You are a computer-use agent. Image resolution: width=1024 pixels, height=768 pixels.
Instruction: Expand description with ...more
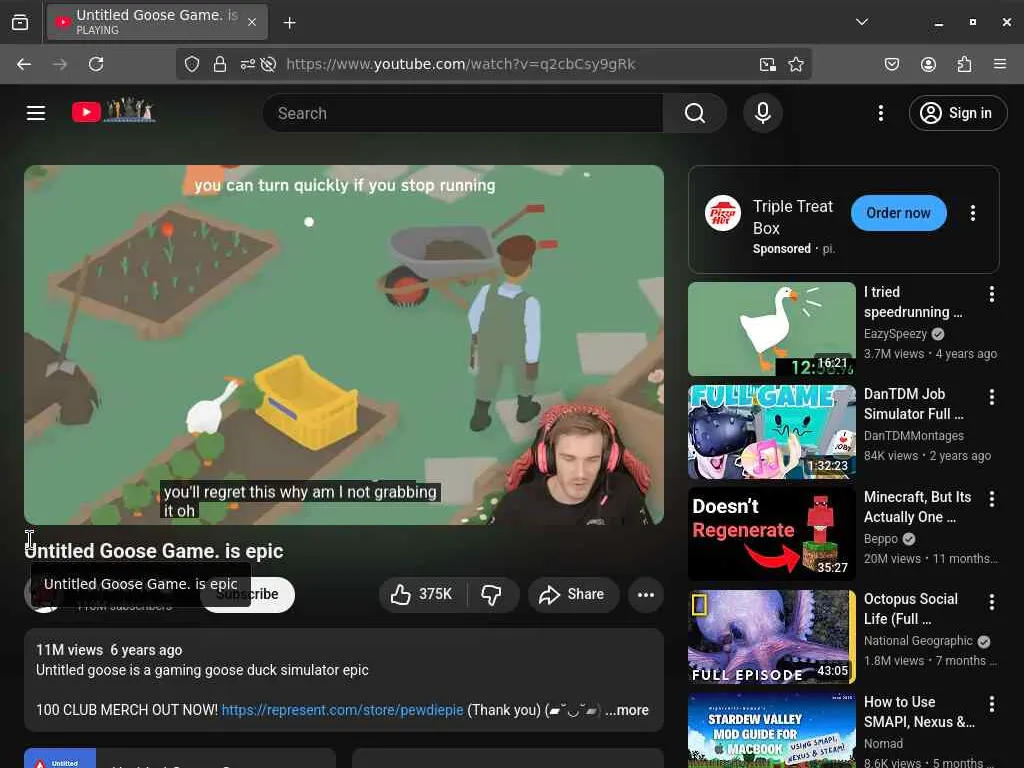click(627, 710)
